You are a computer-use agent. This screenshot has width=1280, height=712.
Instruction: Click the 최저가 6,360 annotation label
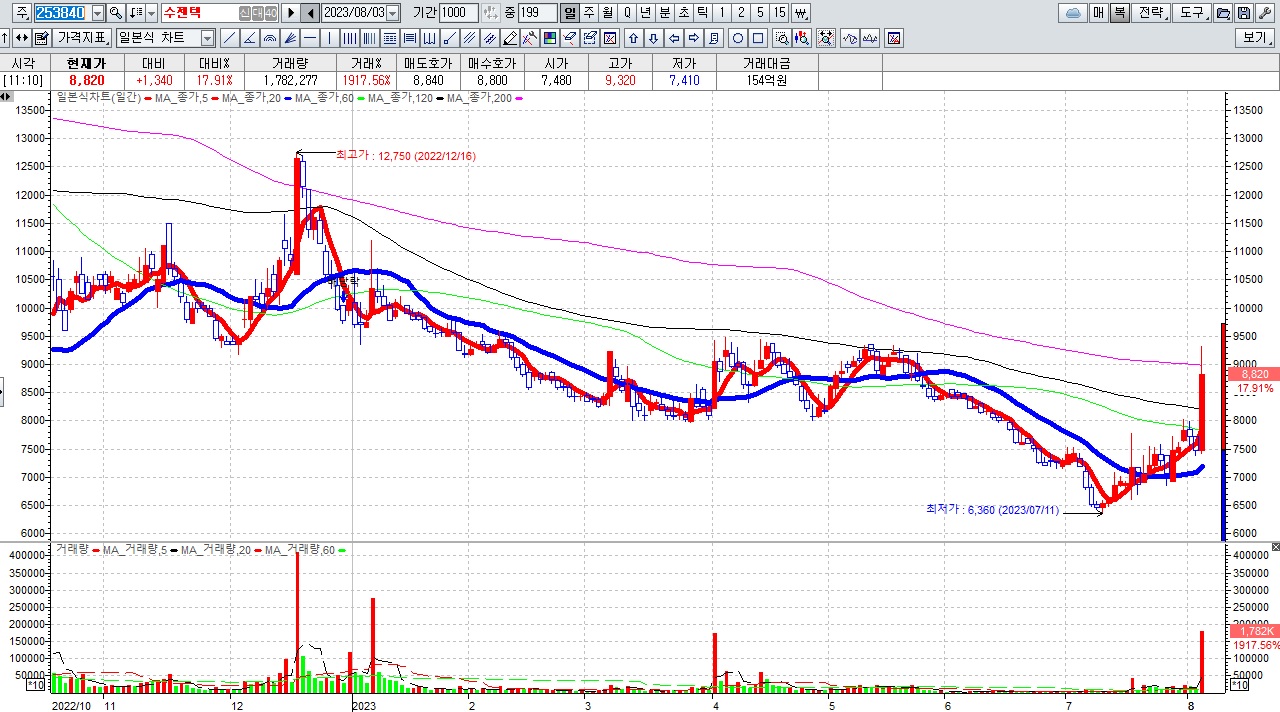(992, 509)
